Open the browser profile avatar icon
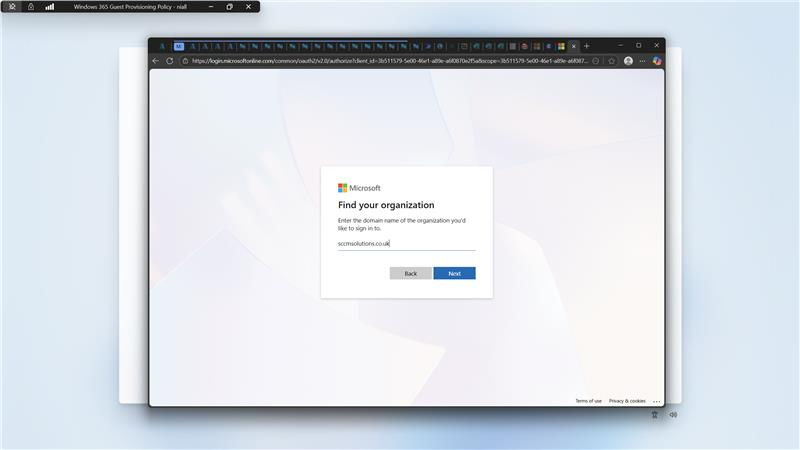 coord(628,61)
